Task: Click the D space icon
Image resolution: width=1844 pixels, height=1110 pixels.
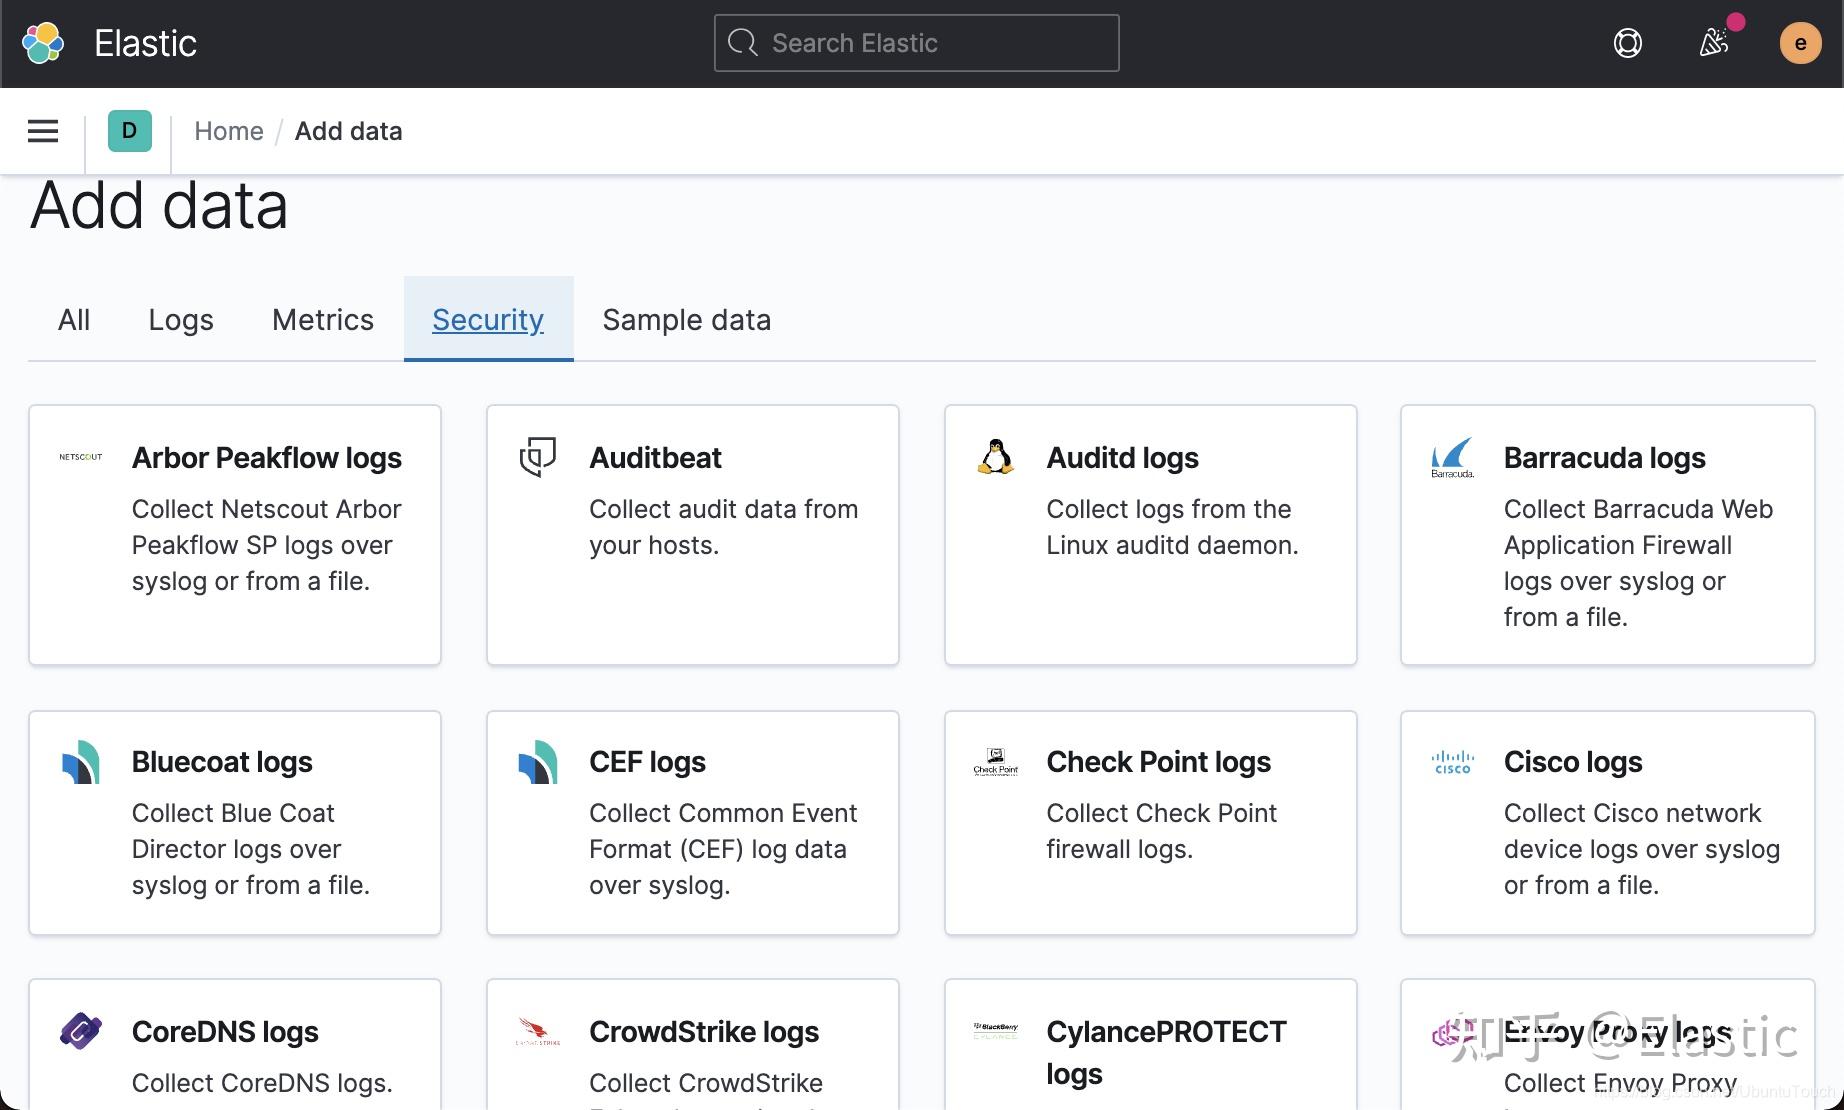Action: (x=128, y=130)
